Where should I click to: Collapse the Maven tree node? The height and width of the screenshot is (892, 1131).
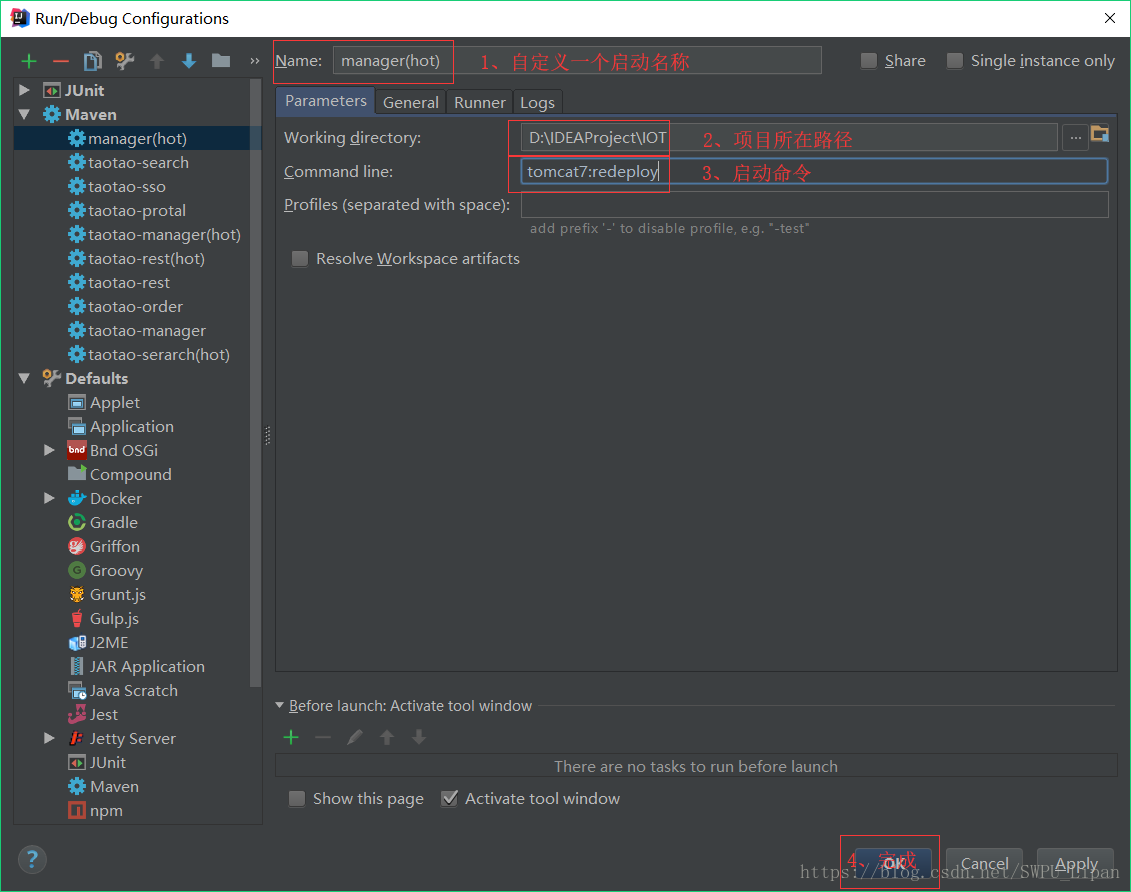pos(25,114)
